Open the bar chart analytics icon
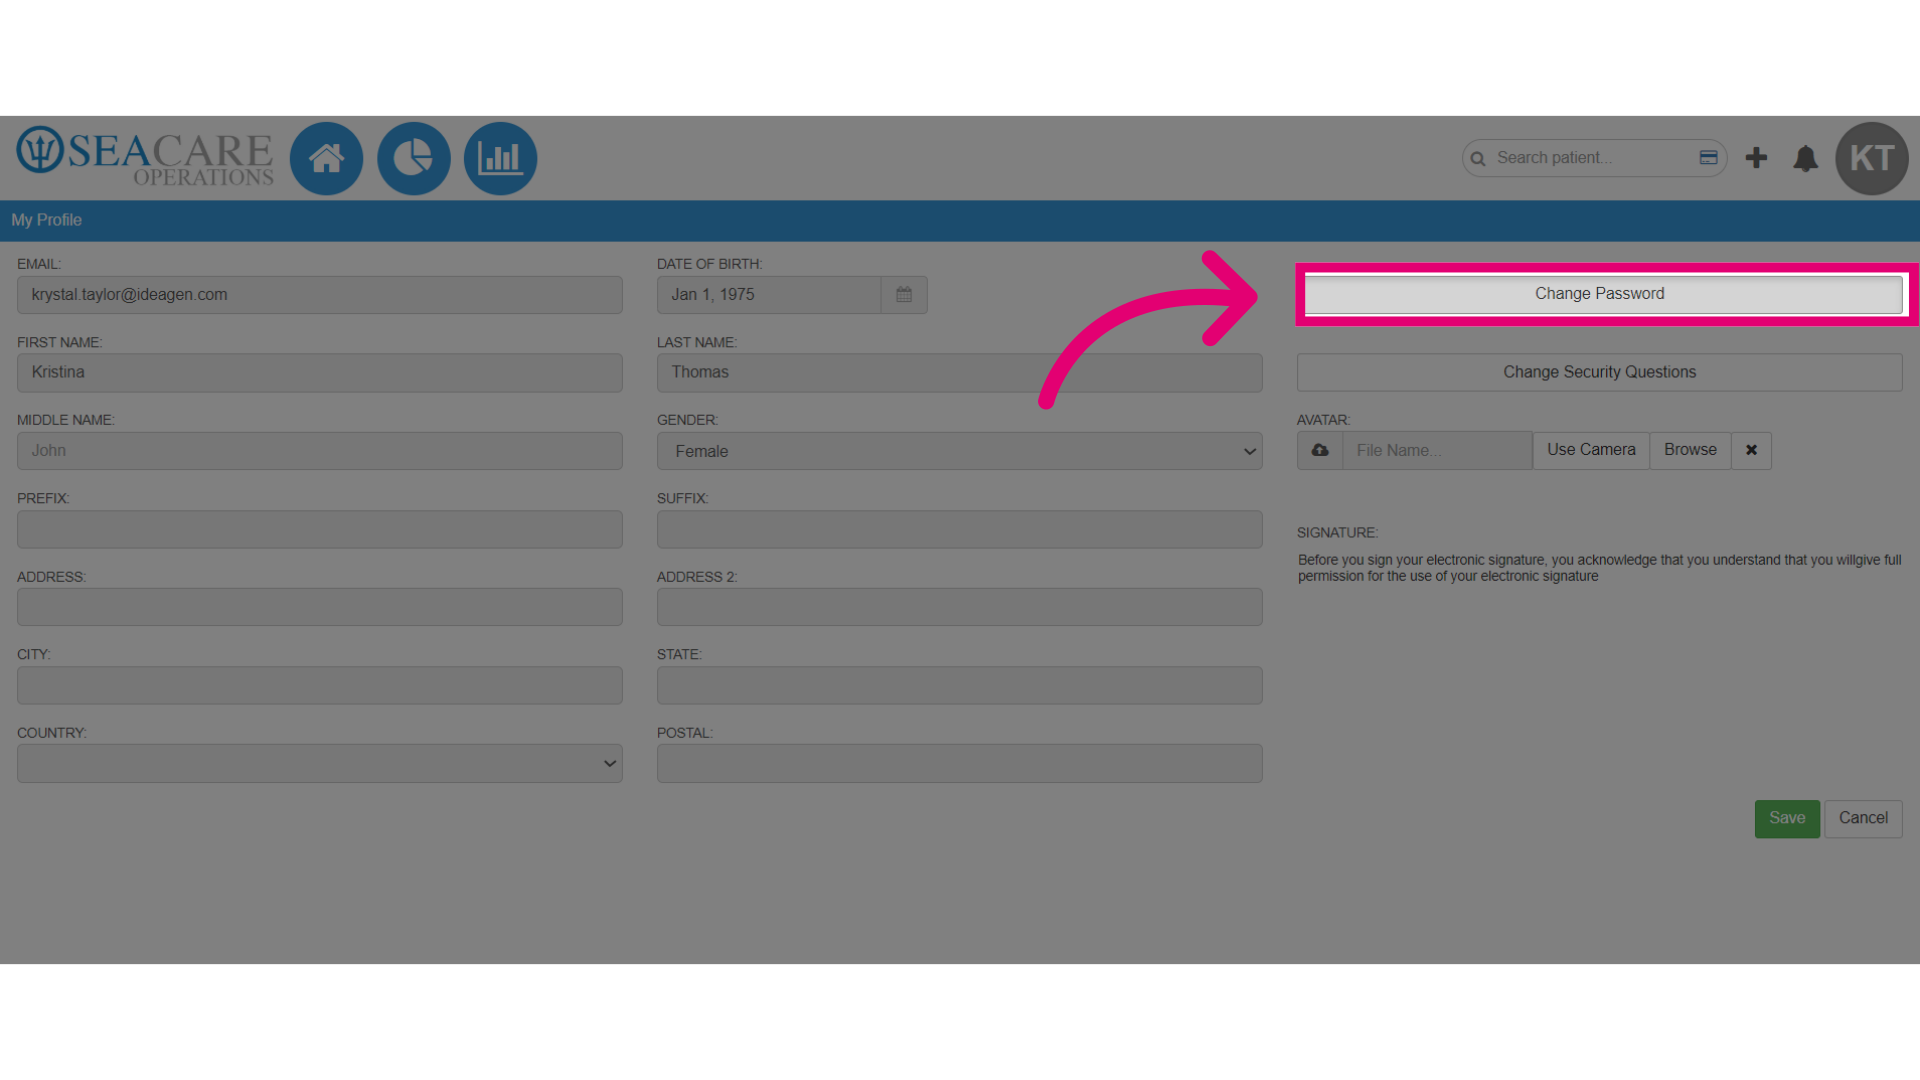Image resolution: width=1920 pixels, height=1080 pixels. click(x=500, y=158)
